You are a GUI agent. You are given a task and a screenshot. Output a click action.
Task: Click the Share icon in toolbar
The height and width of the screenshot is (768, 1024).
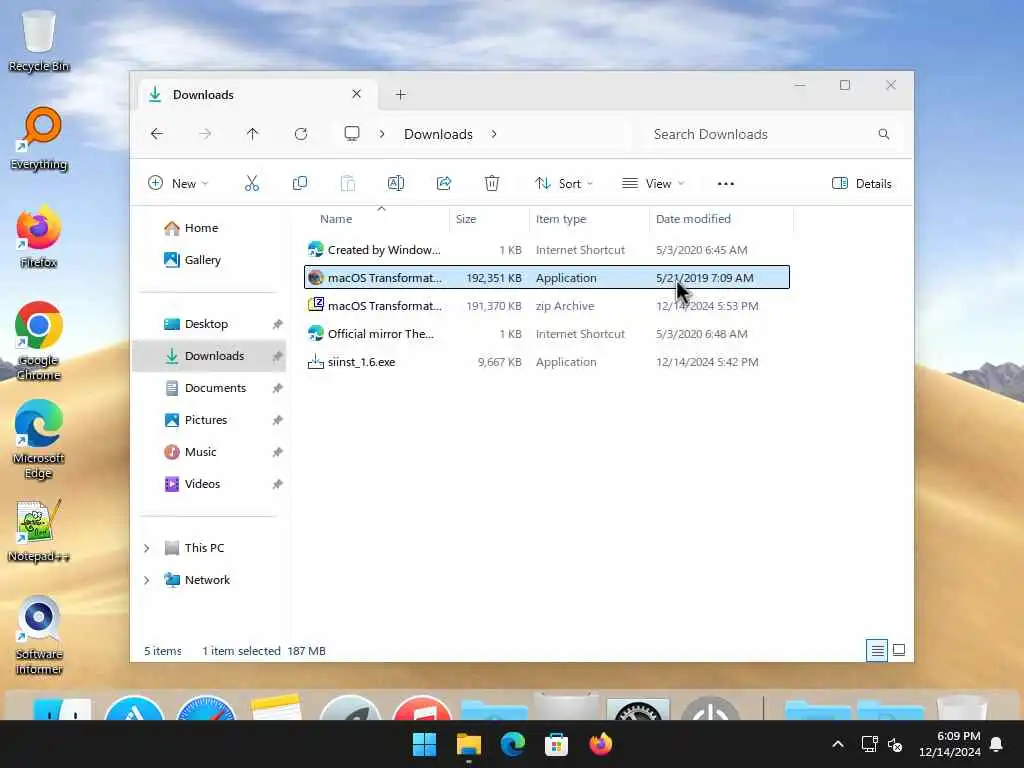pos(444,184)
